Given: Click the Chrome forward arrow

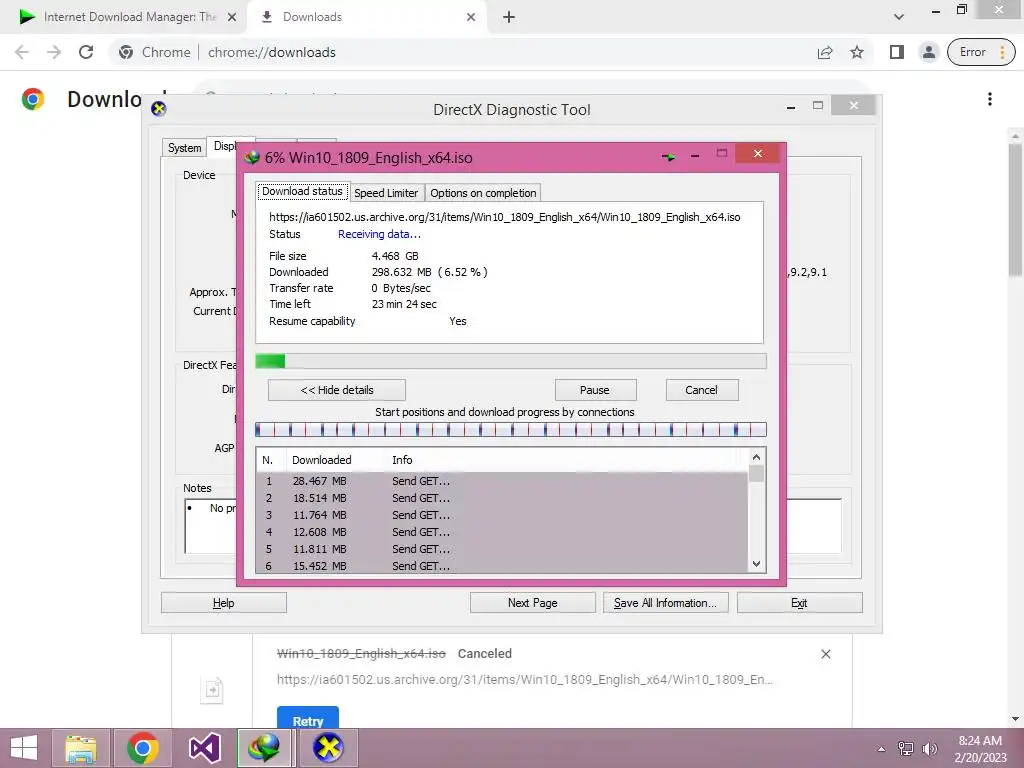Looking at the screenshot, I should pos(54,52).
